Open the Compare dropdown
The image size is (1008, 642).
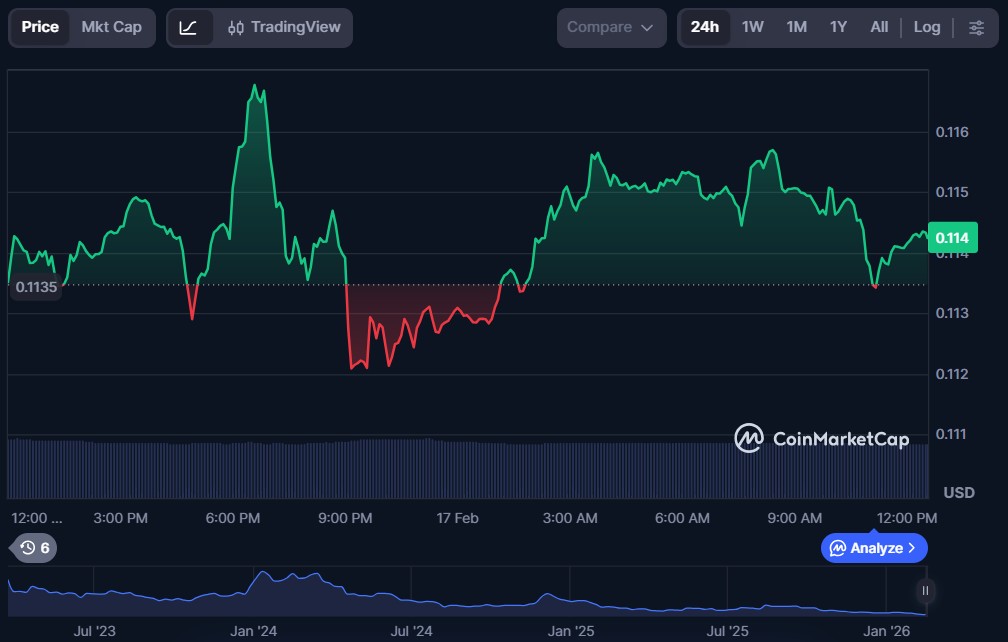[610, 27]
